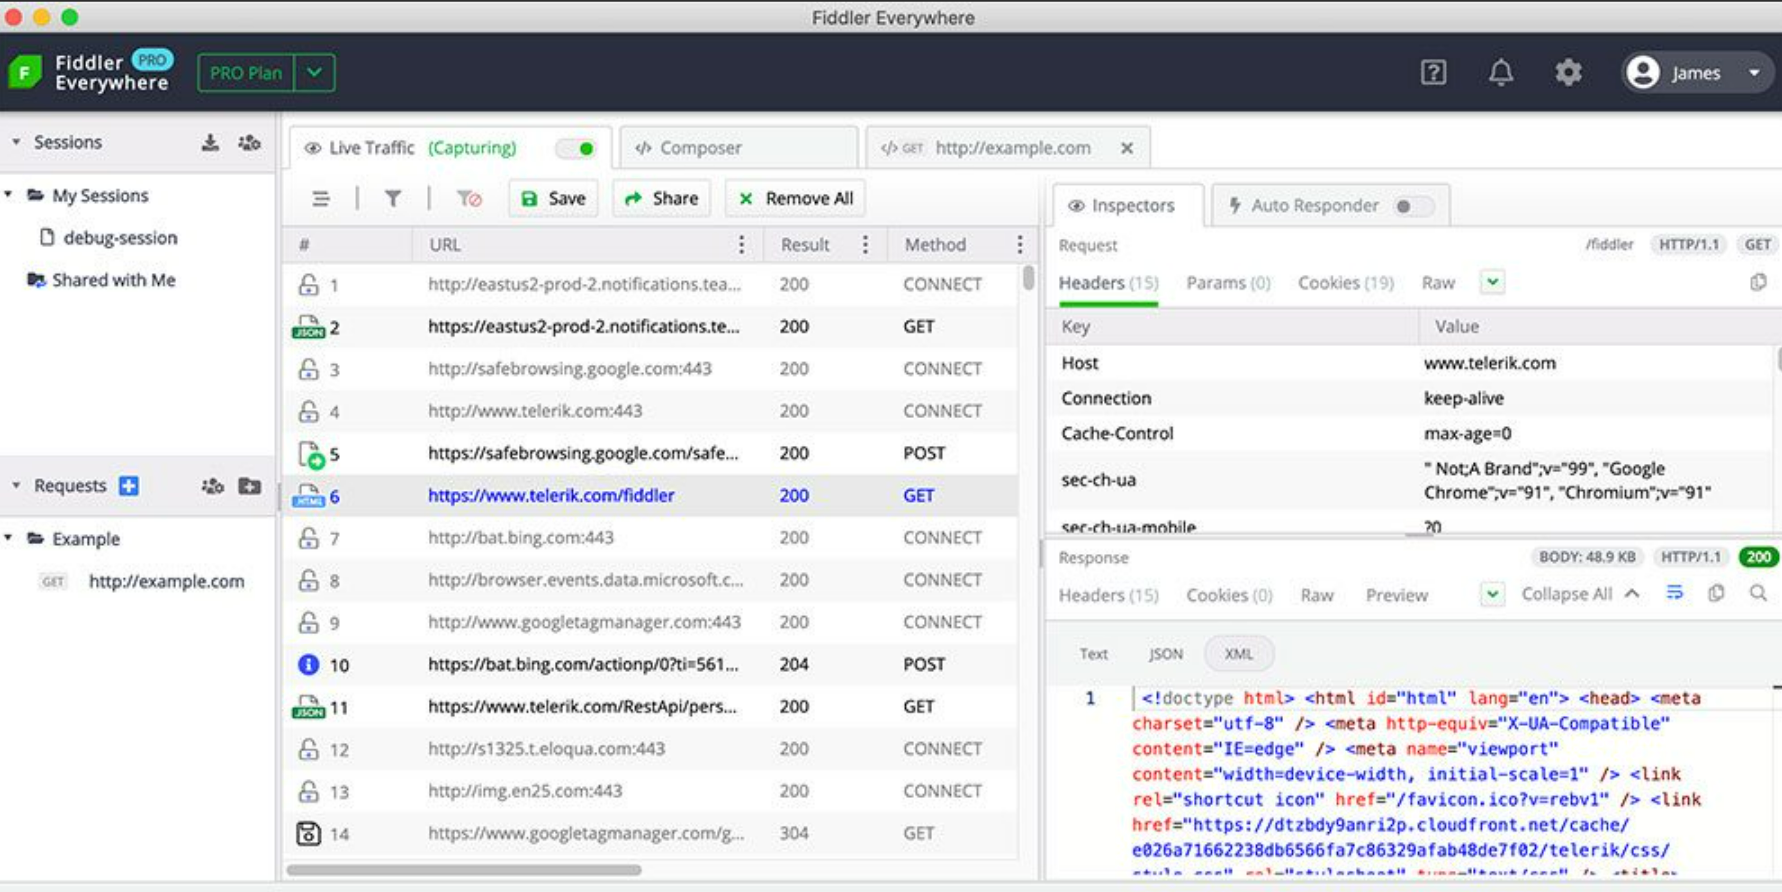The height and width of the screenshot is (892, 1782).
Task: Switch to the request Raw tab
Action: point(1438,283)
